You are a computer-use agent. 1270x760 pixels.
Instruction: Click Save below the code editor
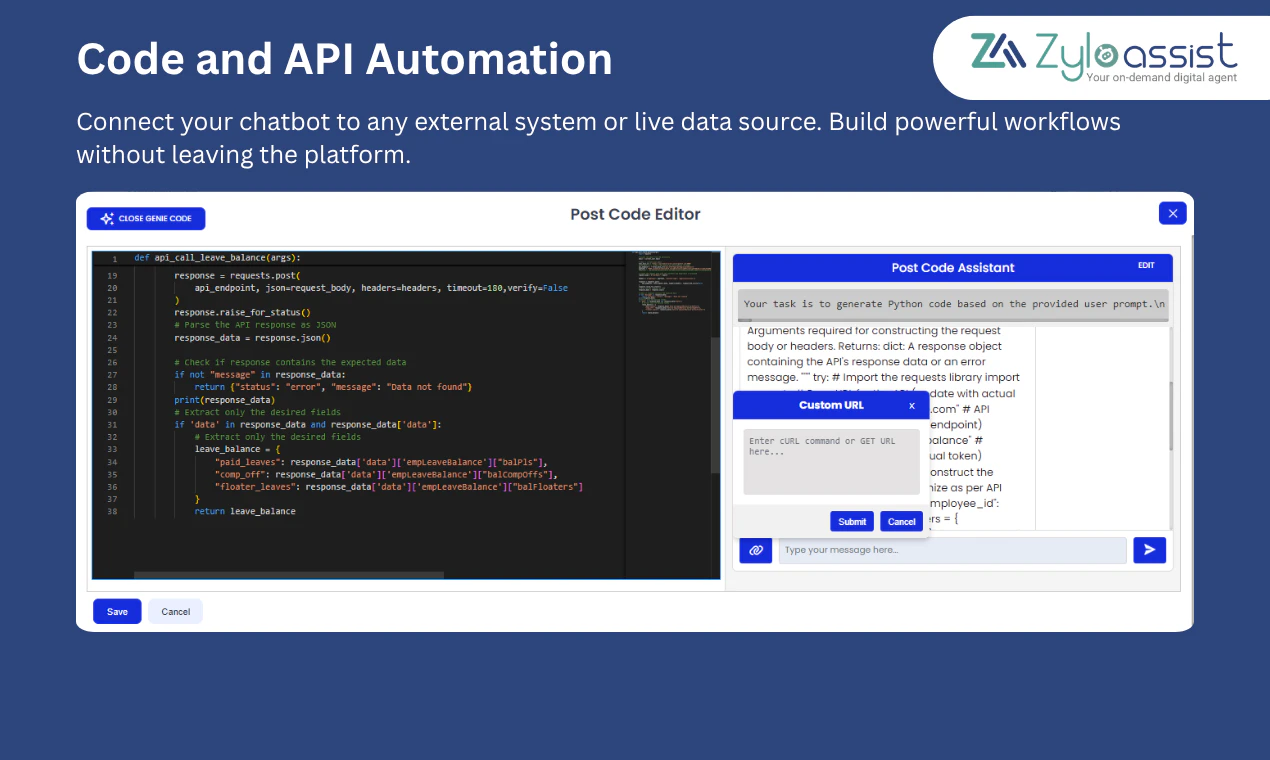[117, 611]
